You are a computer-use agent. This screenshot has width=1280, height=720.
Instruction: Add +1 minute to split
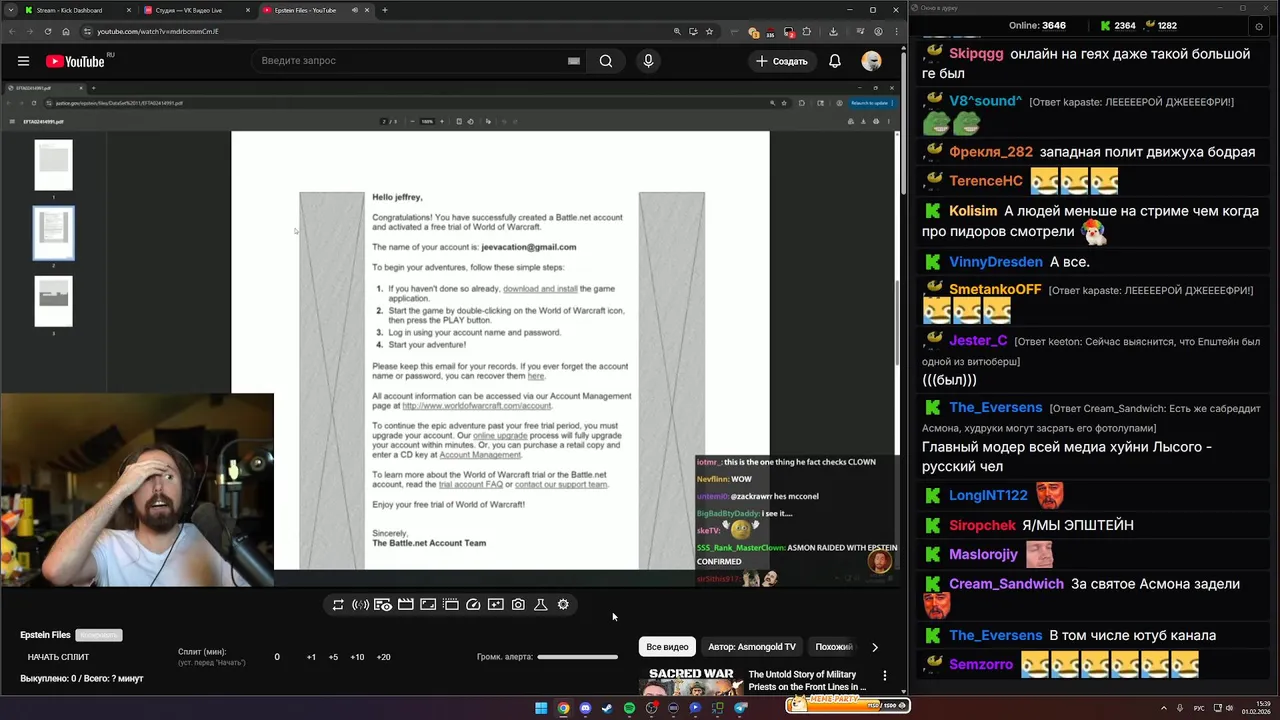[311, 657]
